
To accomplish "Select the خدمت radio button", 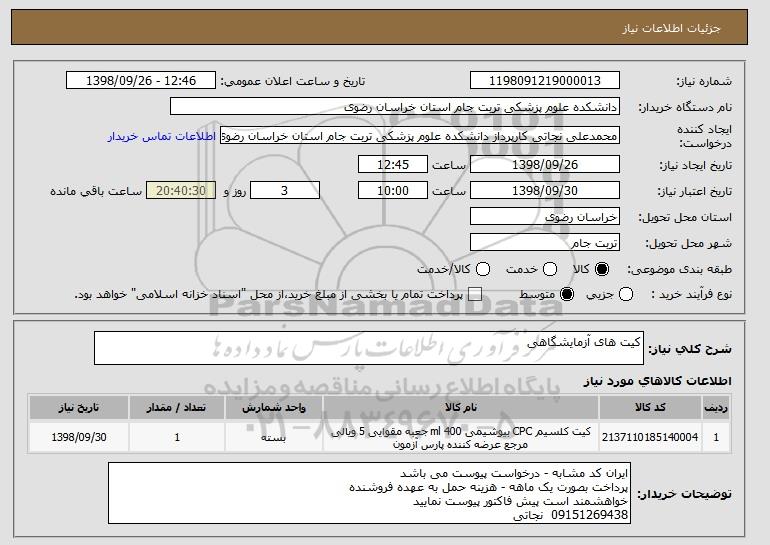I will (x=550, y=269).
